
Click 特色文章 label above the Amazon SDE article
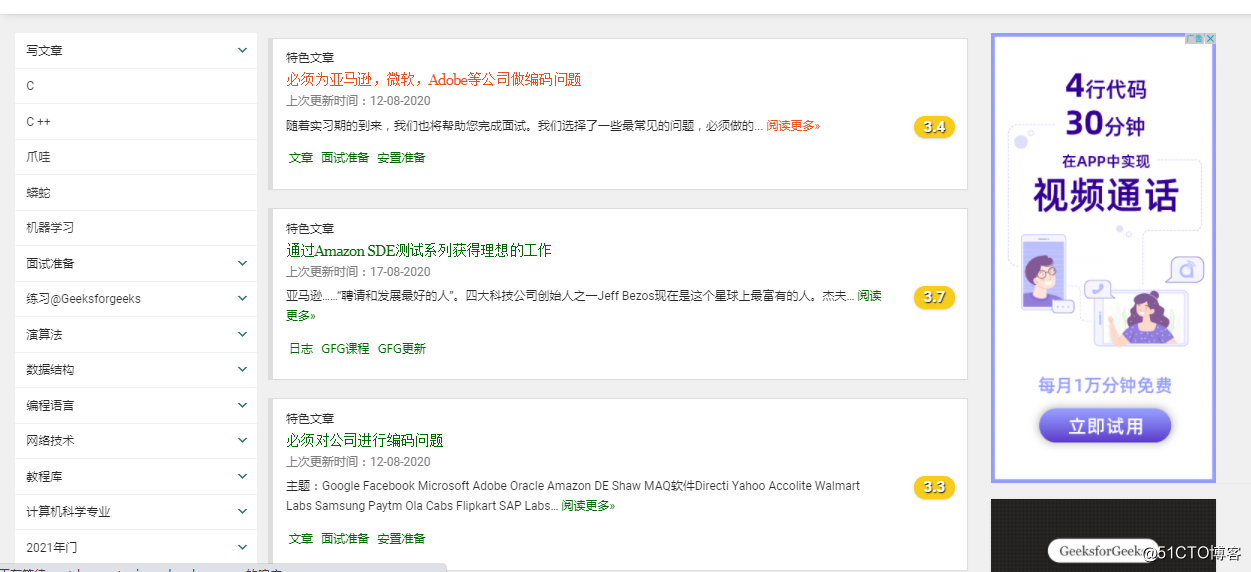coord(310,229)
